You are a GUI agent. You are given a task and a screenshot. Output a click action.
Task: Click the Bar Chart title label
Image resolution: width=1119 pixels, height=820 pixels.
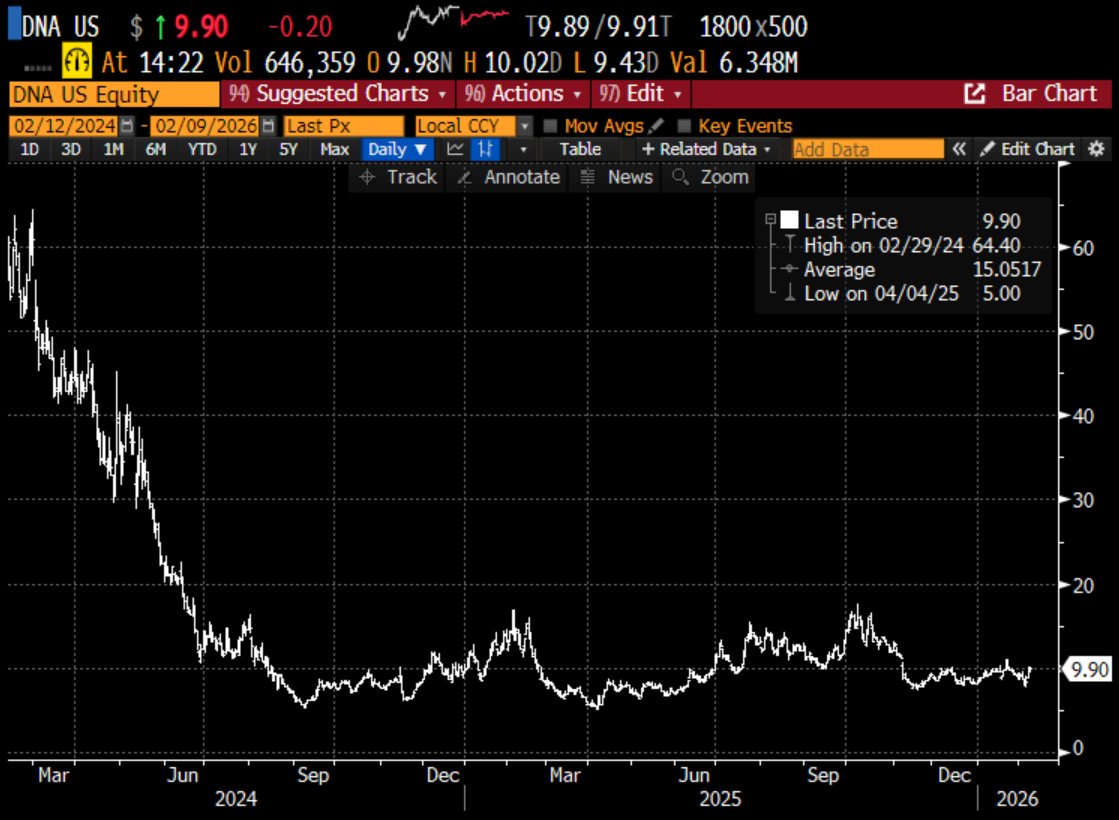[1049, 93]
